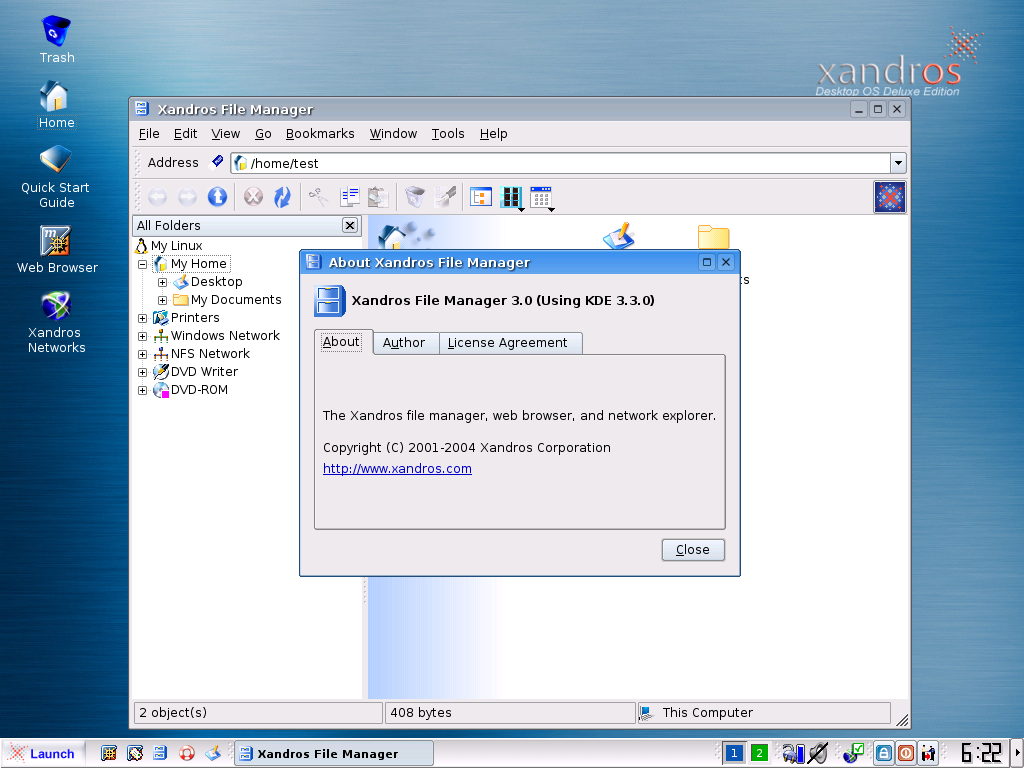Expand the NFS Network tree node

point(142,355)
